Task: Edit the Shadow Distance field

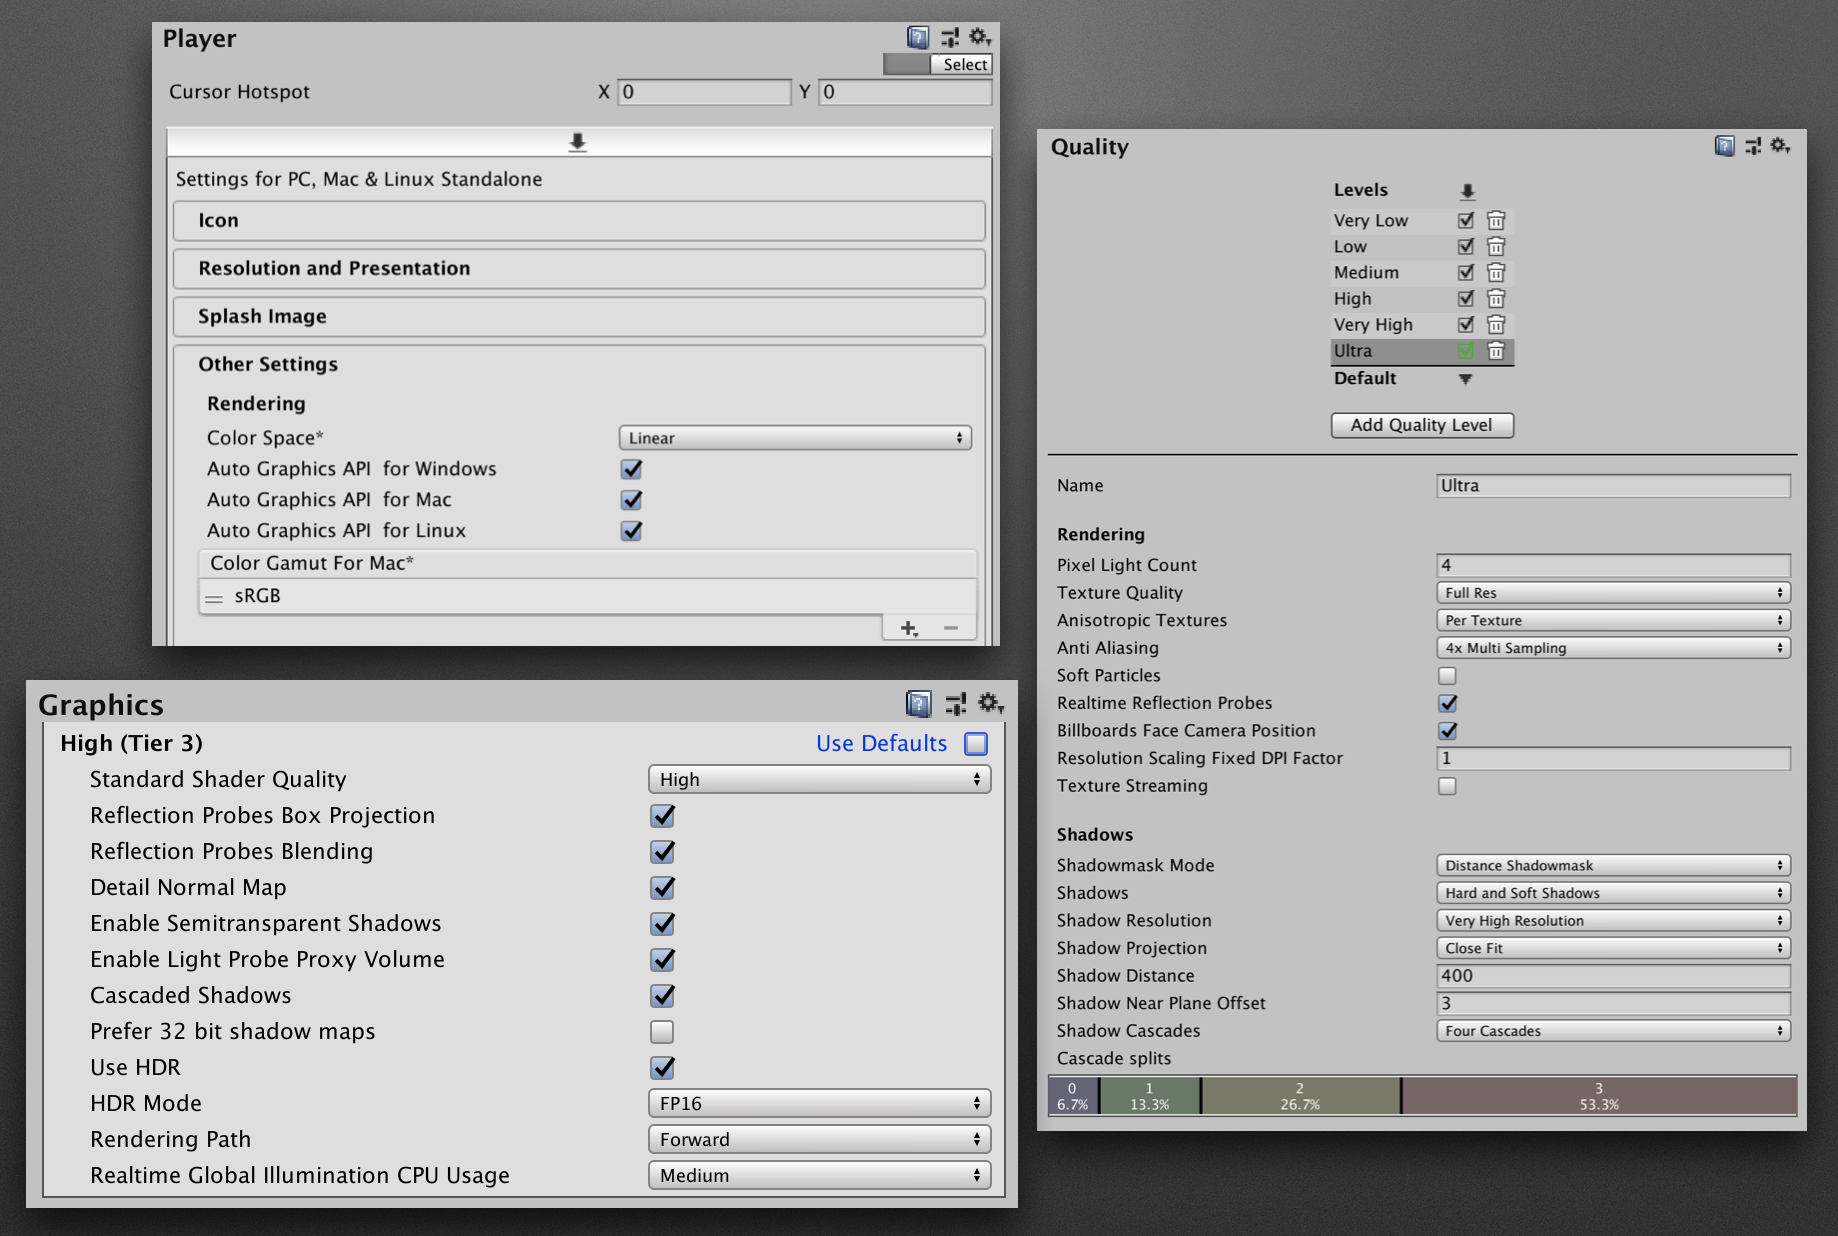Action: [1613, 976]
